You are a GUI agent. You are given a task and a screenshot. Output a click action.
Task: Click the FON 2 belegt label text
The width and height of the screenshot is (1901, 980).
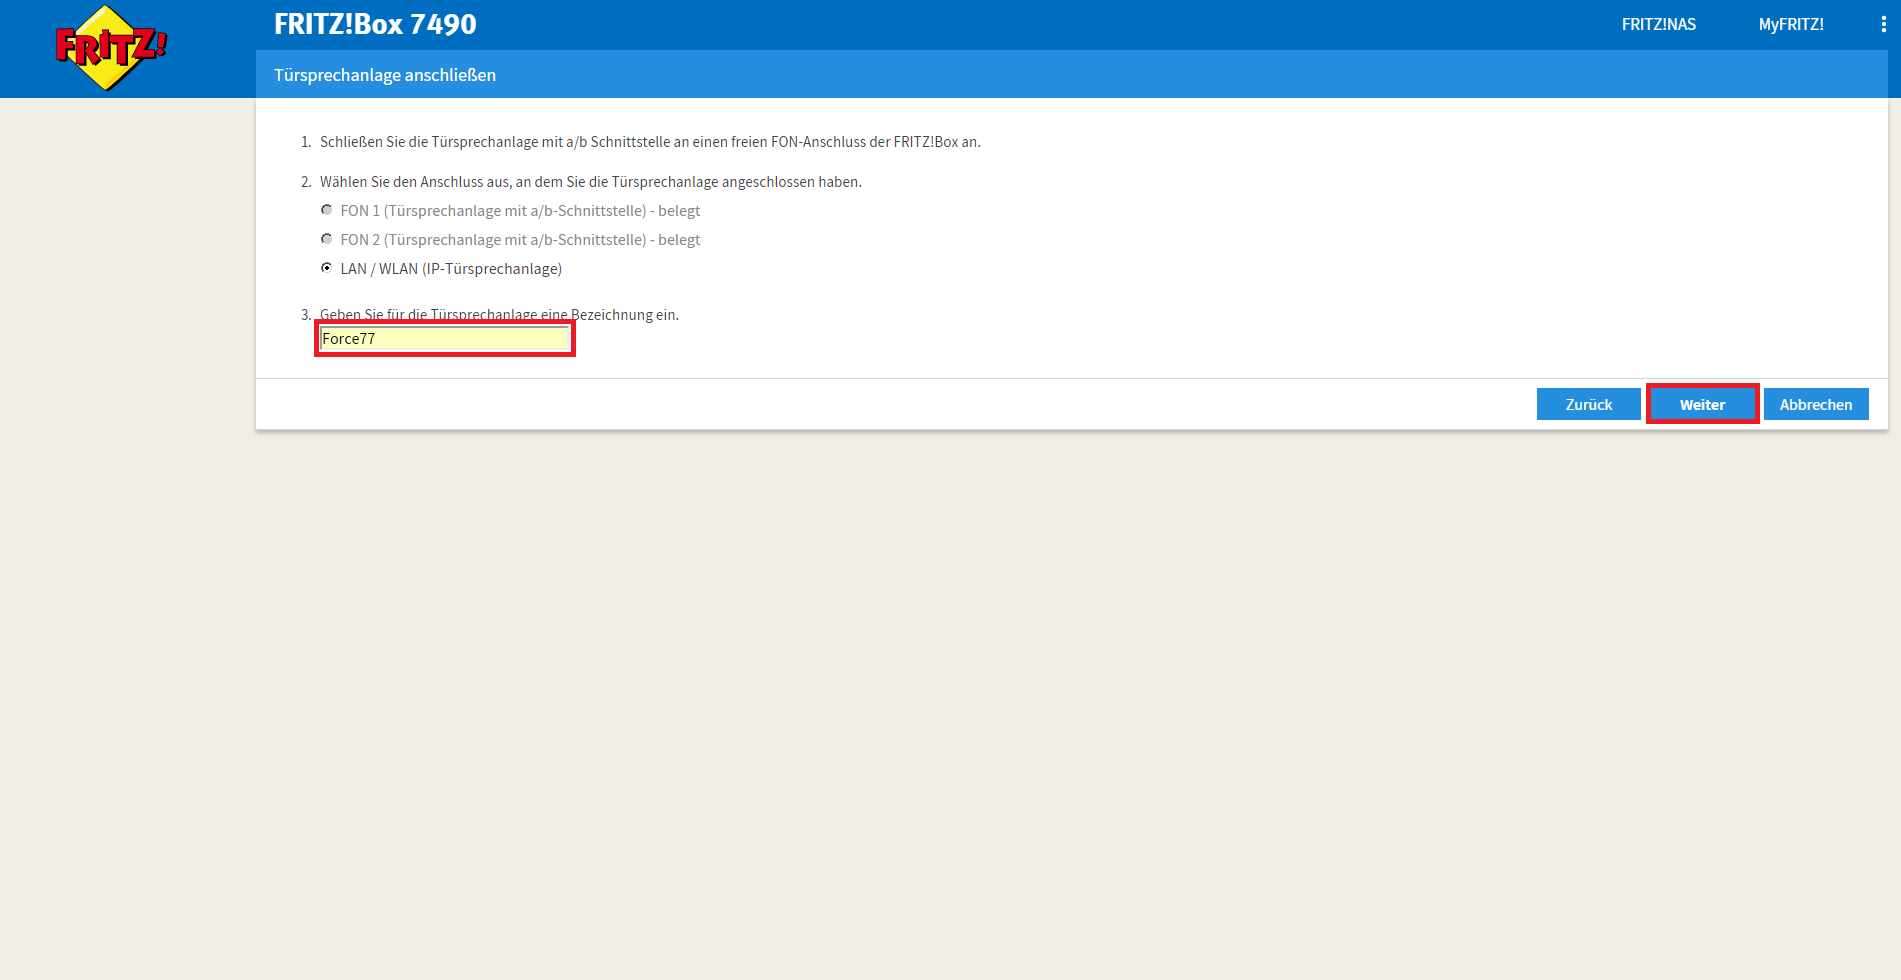(520, 240)
